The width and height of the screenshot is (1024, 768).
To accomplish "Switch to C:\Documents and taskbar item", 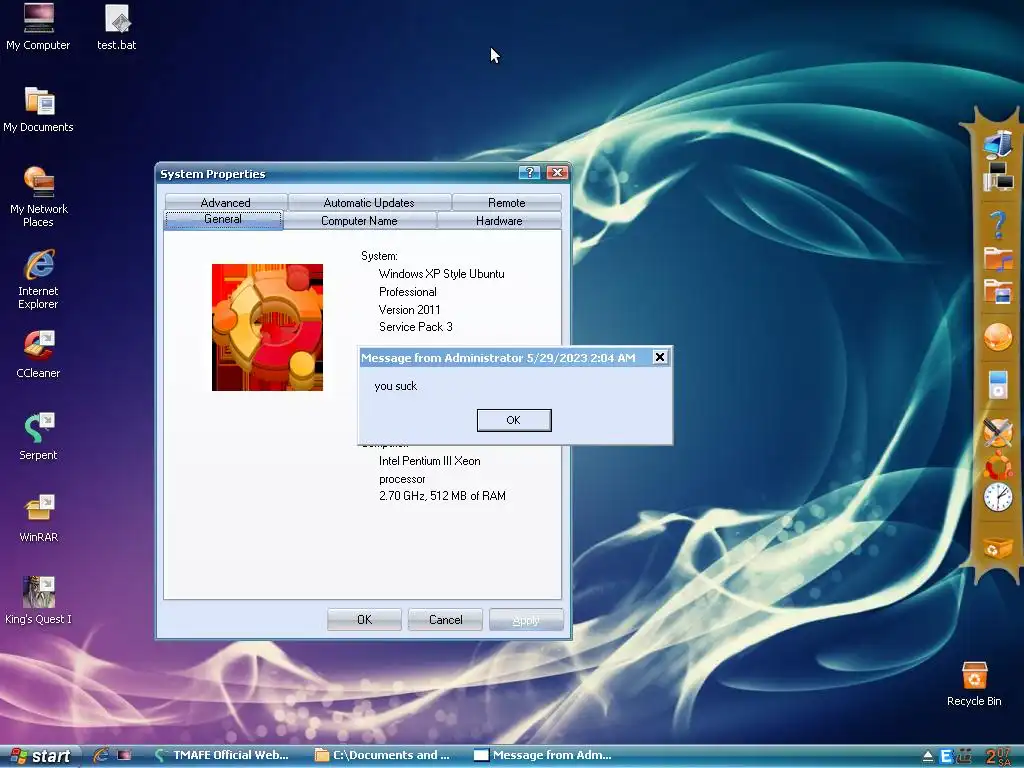I will [x=385, y=755].
